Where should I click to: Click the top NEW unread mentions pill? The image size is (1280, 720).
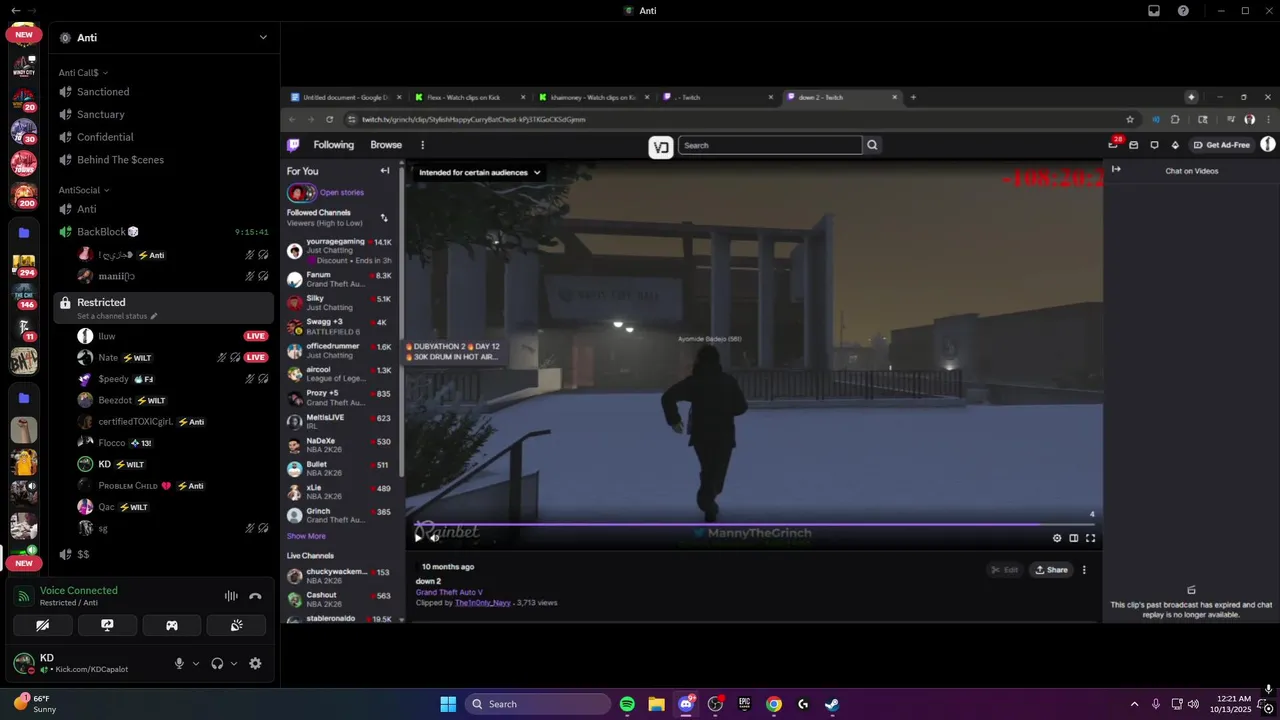coord(24,34)
